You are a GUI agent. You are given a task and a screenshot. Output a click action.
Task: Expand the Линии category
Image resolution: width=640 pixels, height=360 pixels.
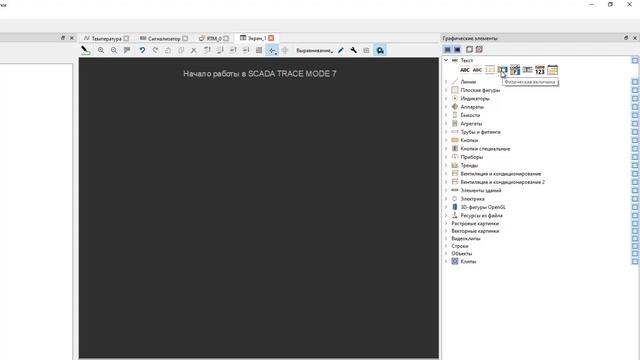(446, 82)
